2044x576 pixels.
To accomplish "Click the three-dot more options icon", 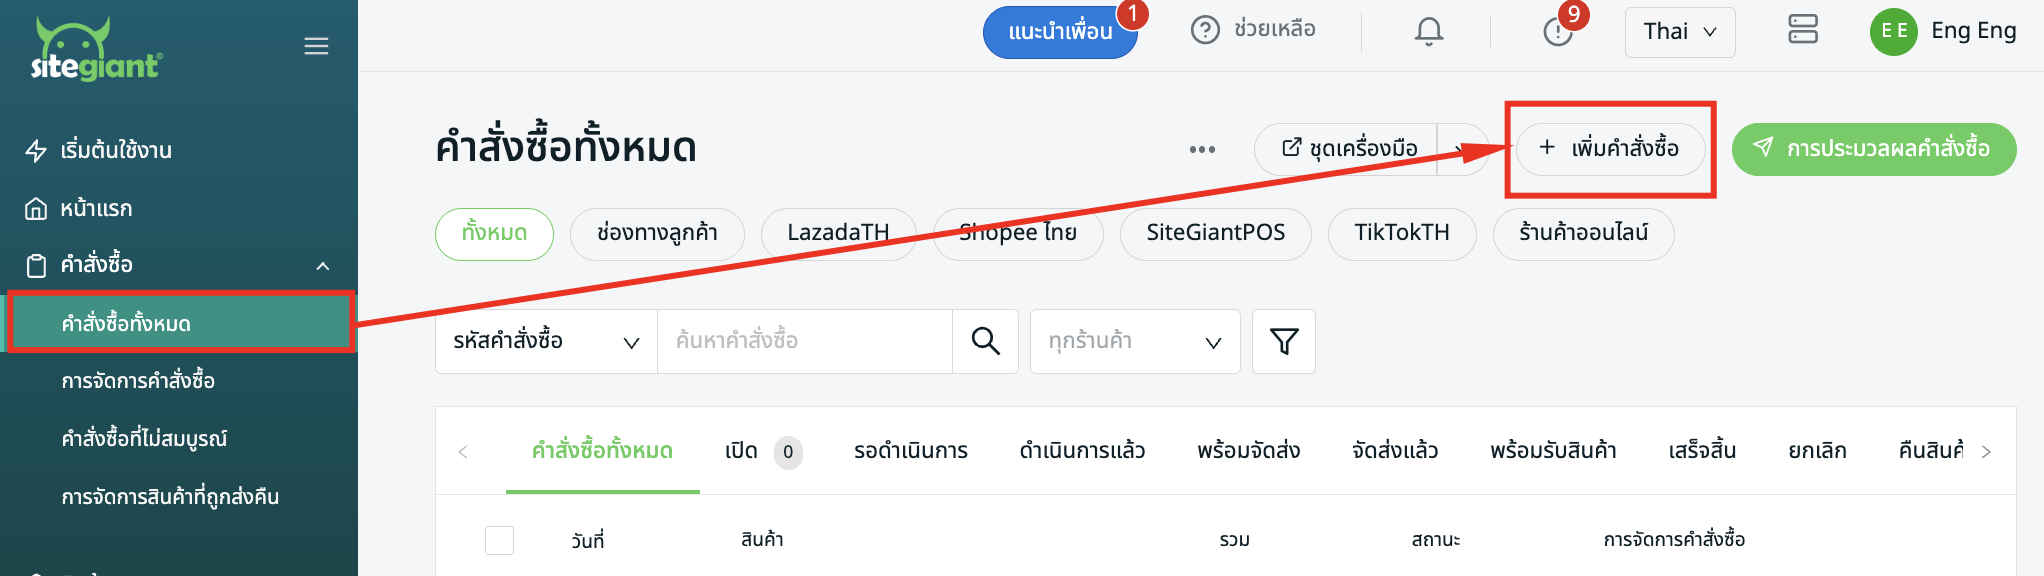I will click(1202, 149).
